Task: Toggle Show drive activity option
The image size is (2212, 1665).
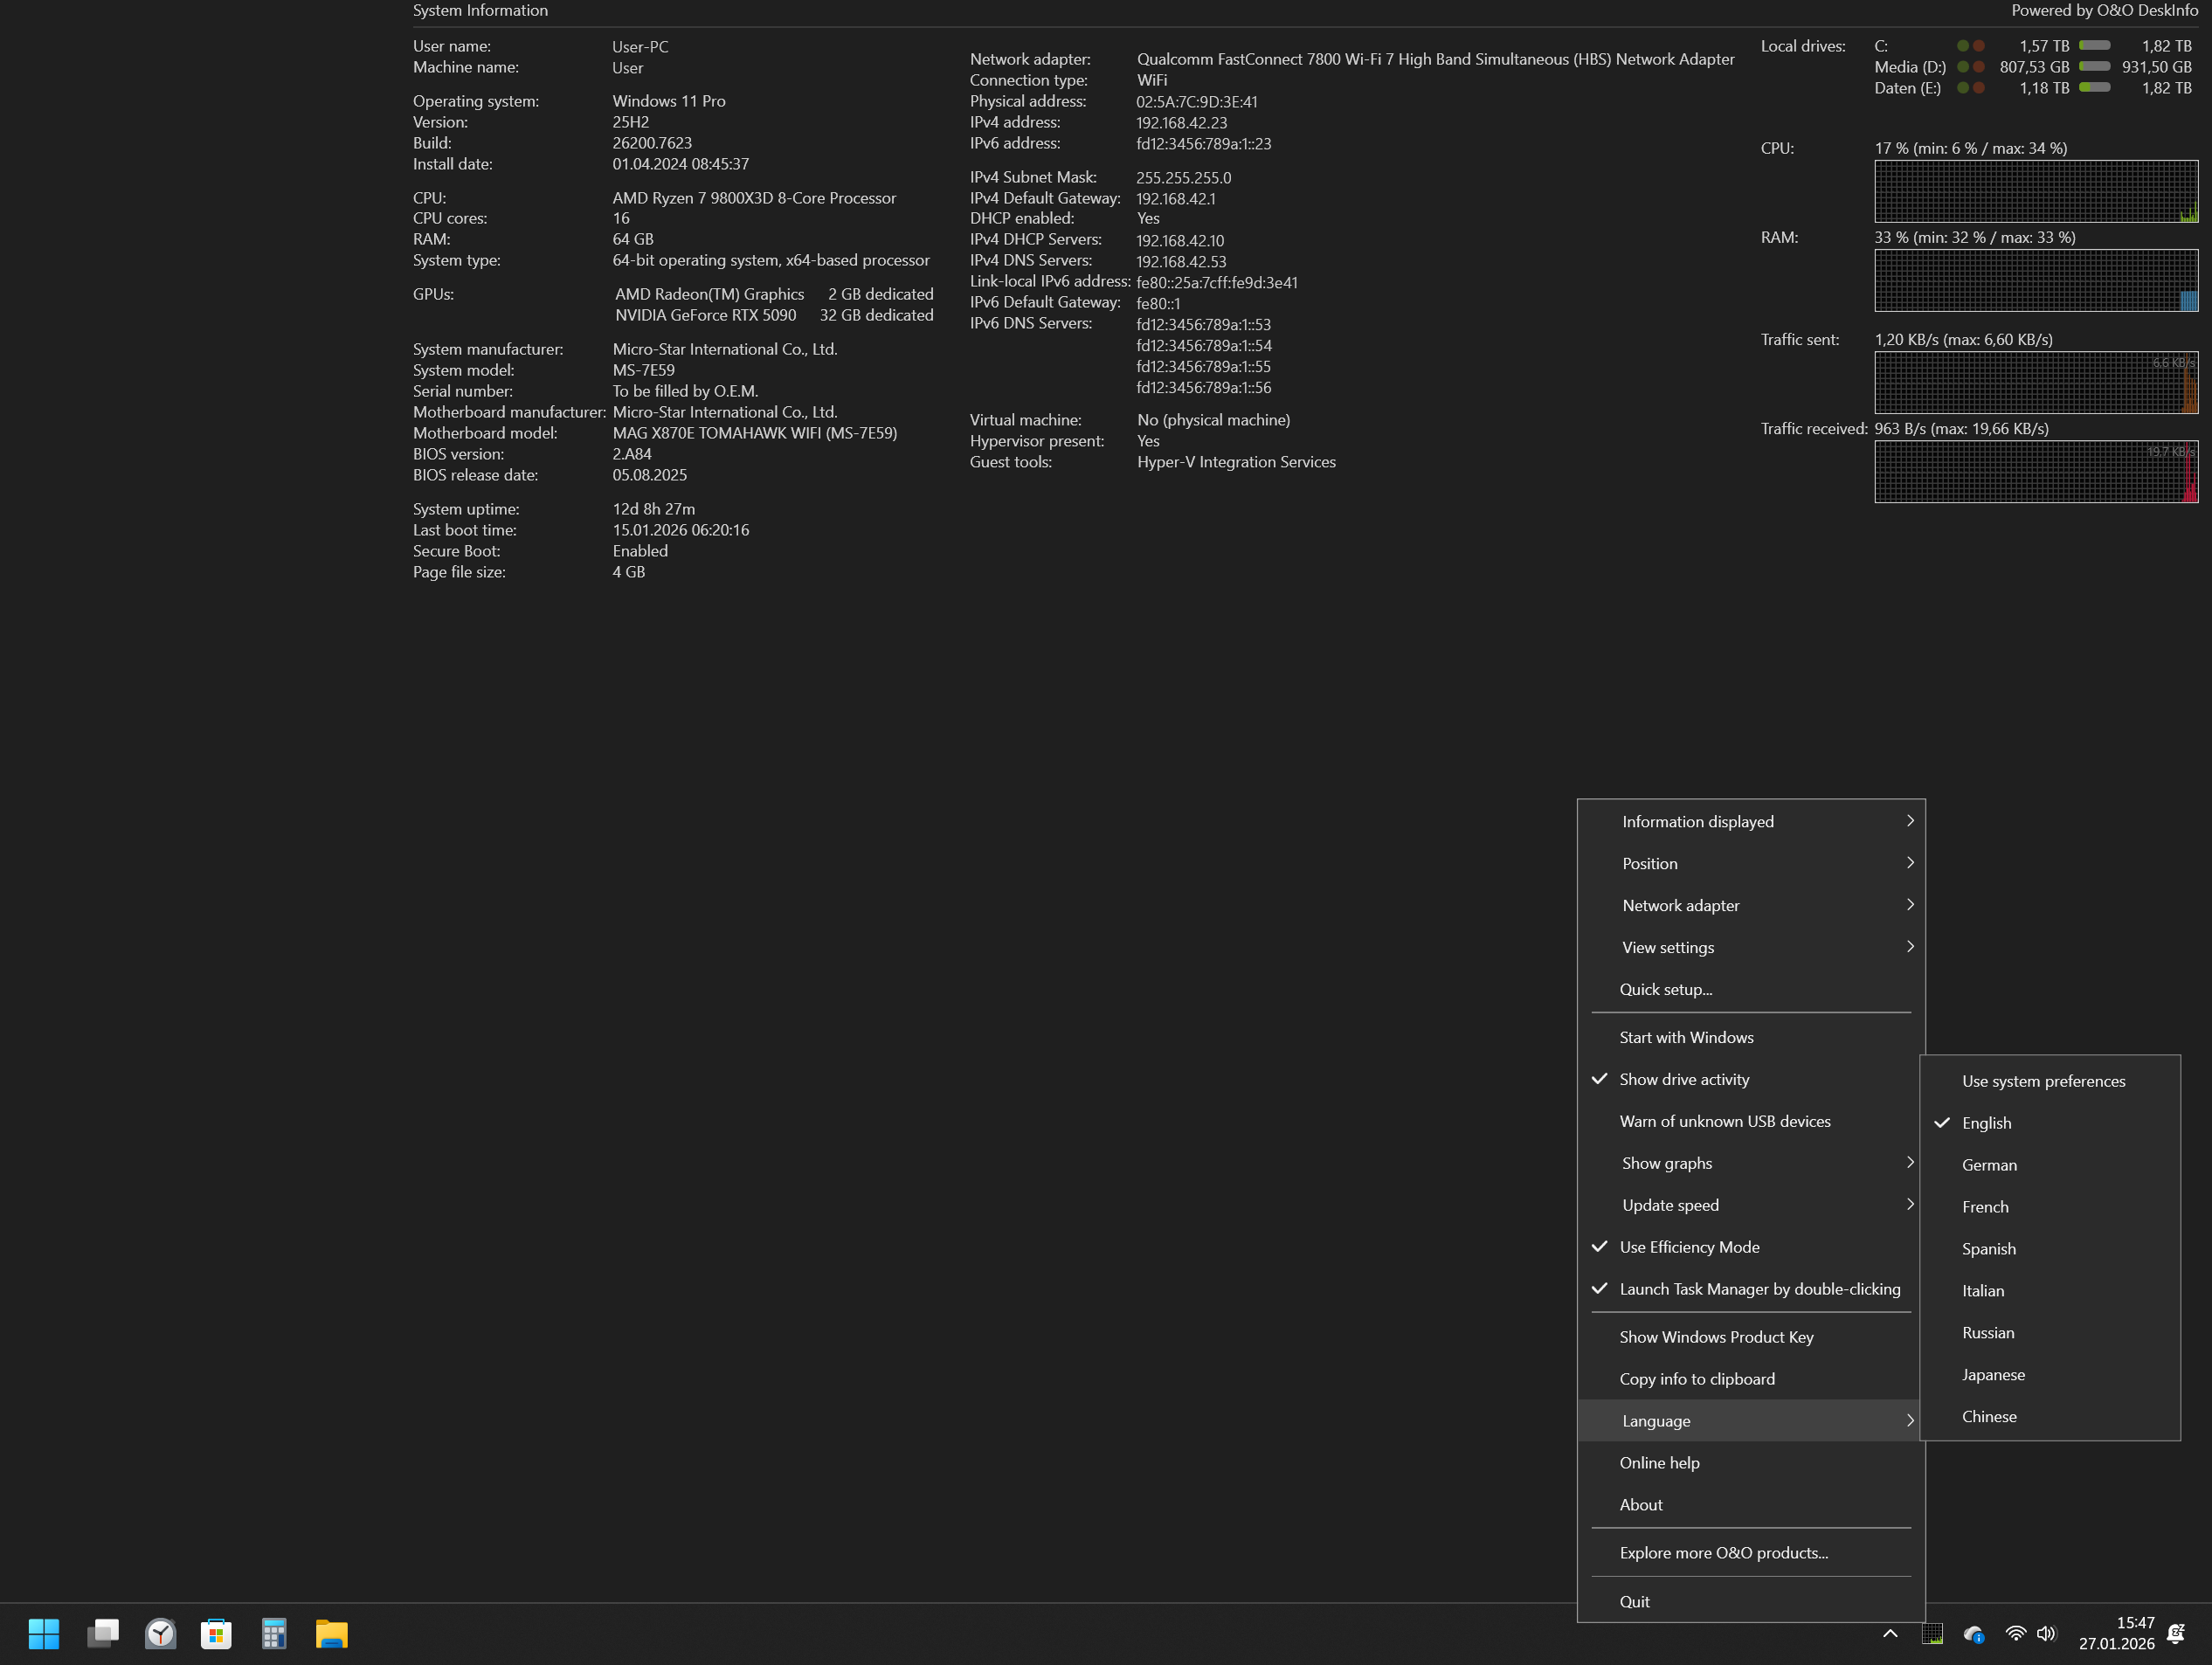Action: point(1684,1079)
